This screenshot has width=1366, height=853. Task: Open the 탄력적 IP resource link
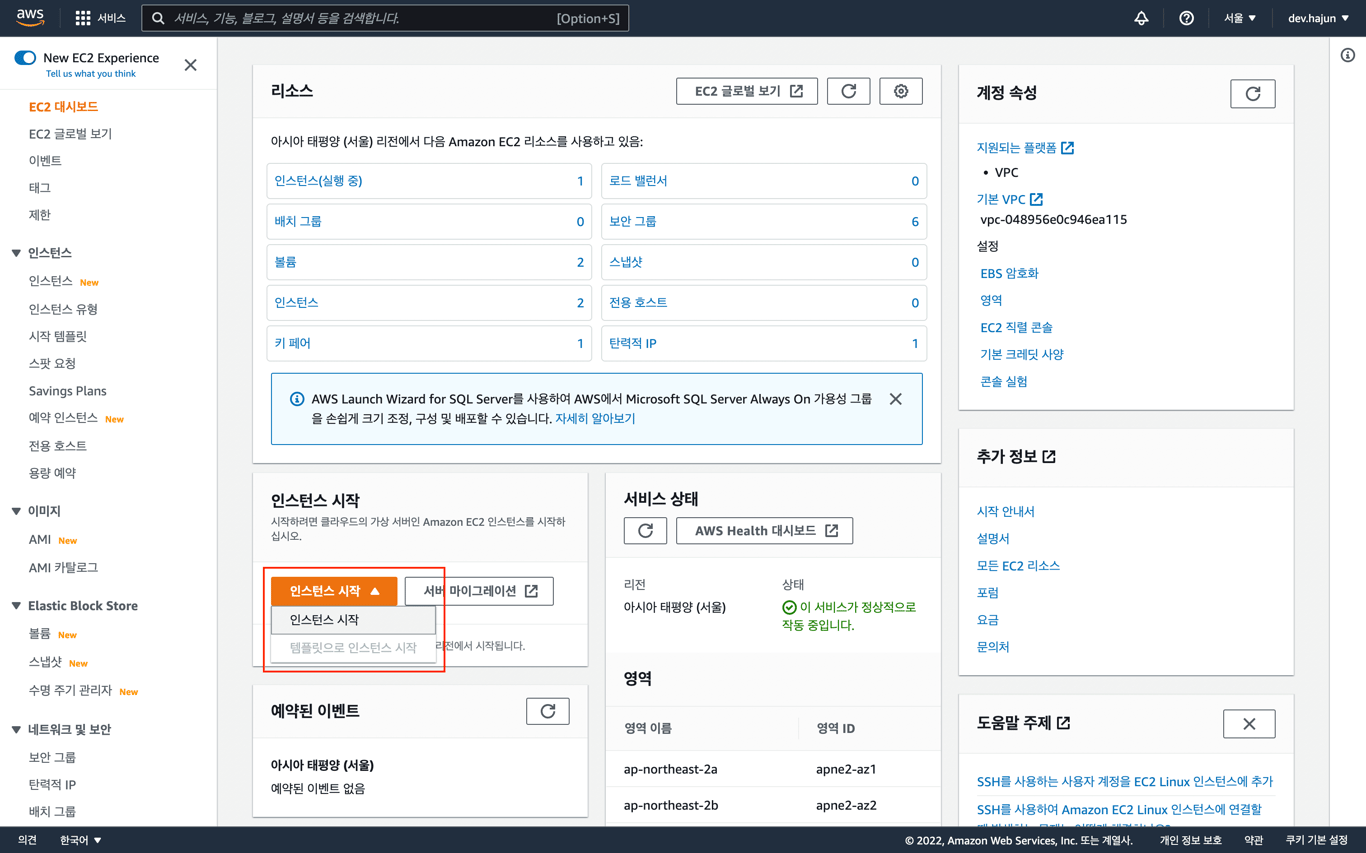[x=633, y=343]
